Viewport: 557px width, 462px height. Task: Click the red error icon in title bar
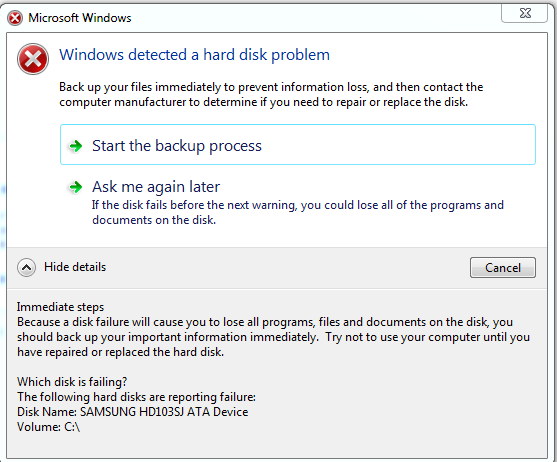pyautogui.click(x=15, y=18)
